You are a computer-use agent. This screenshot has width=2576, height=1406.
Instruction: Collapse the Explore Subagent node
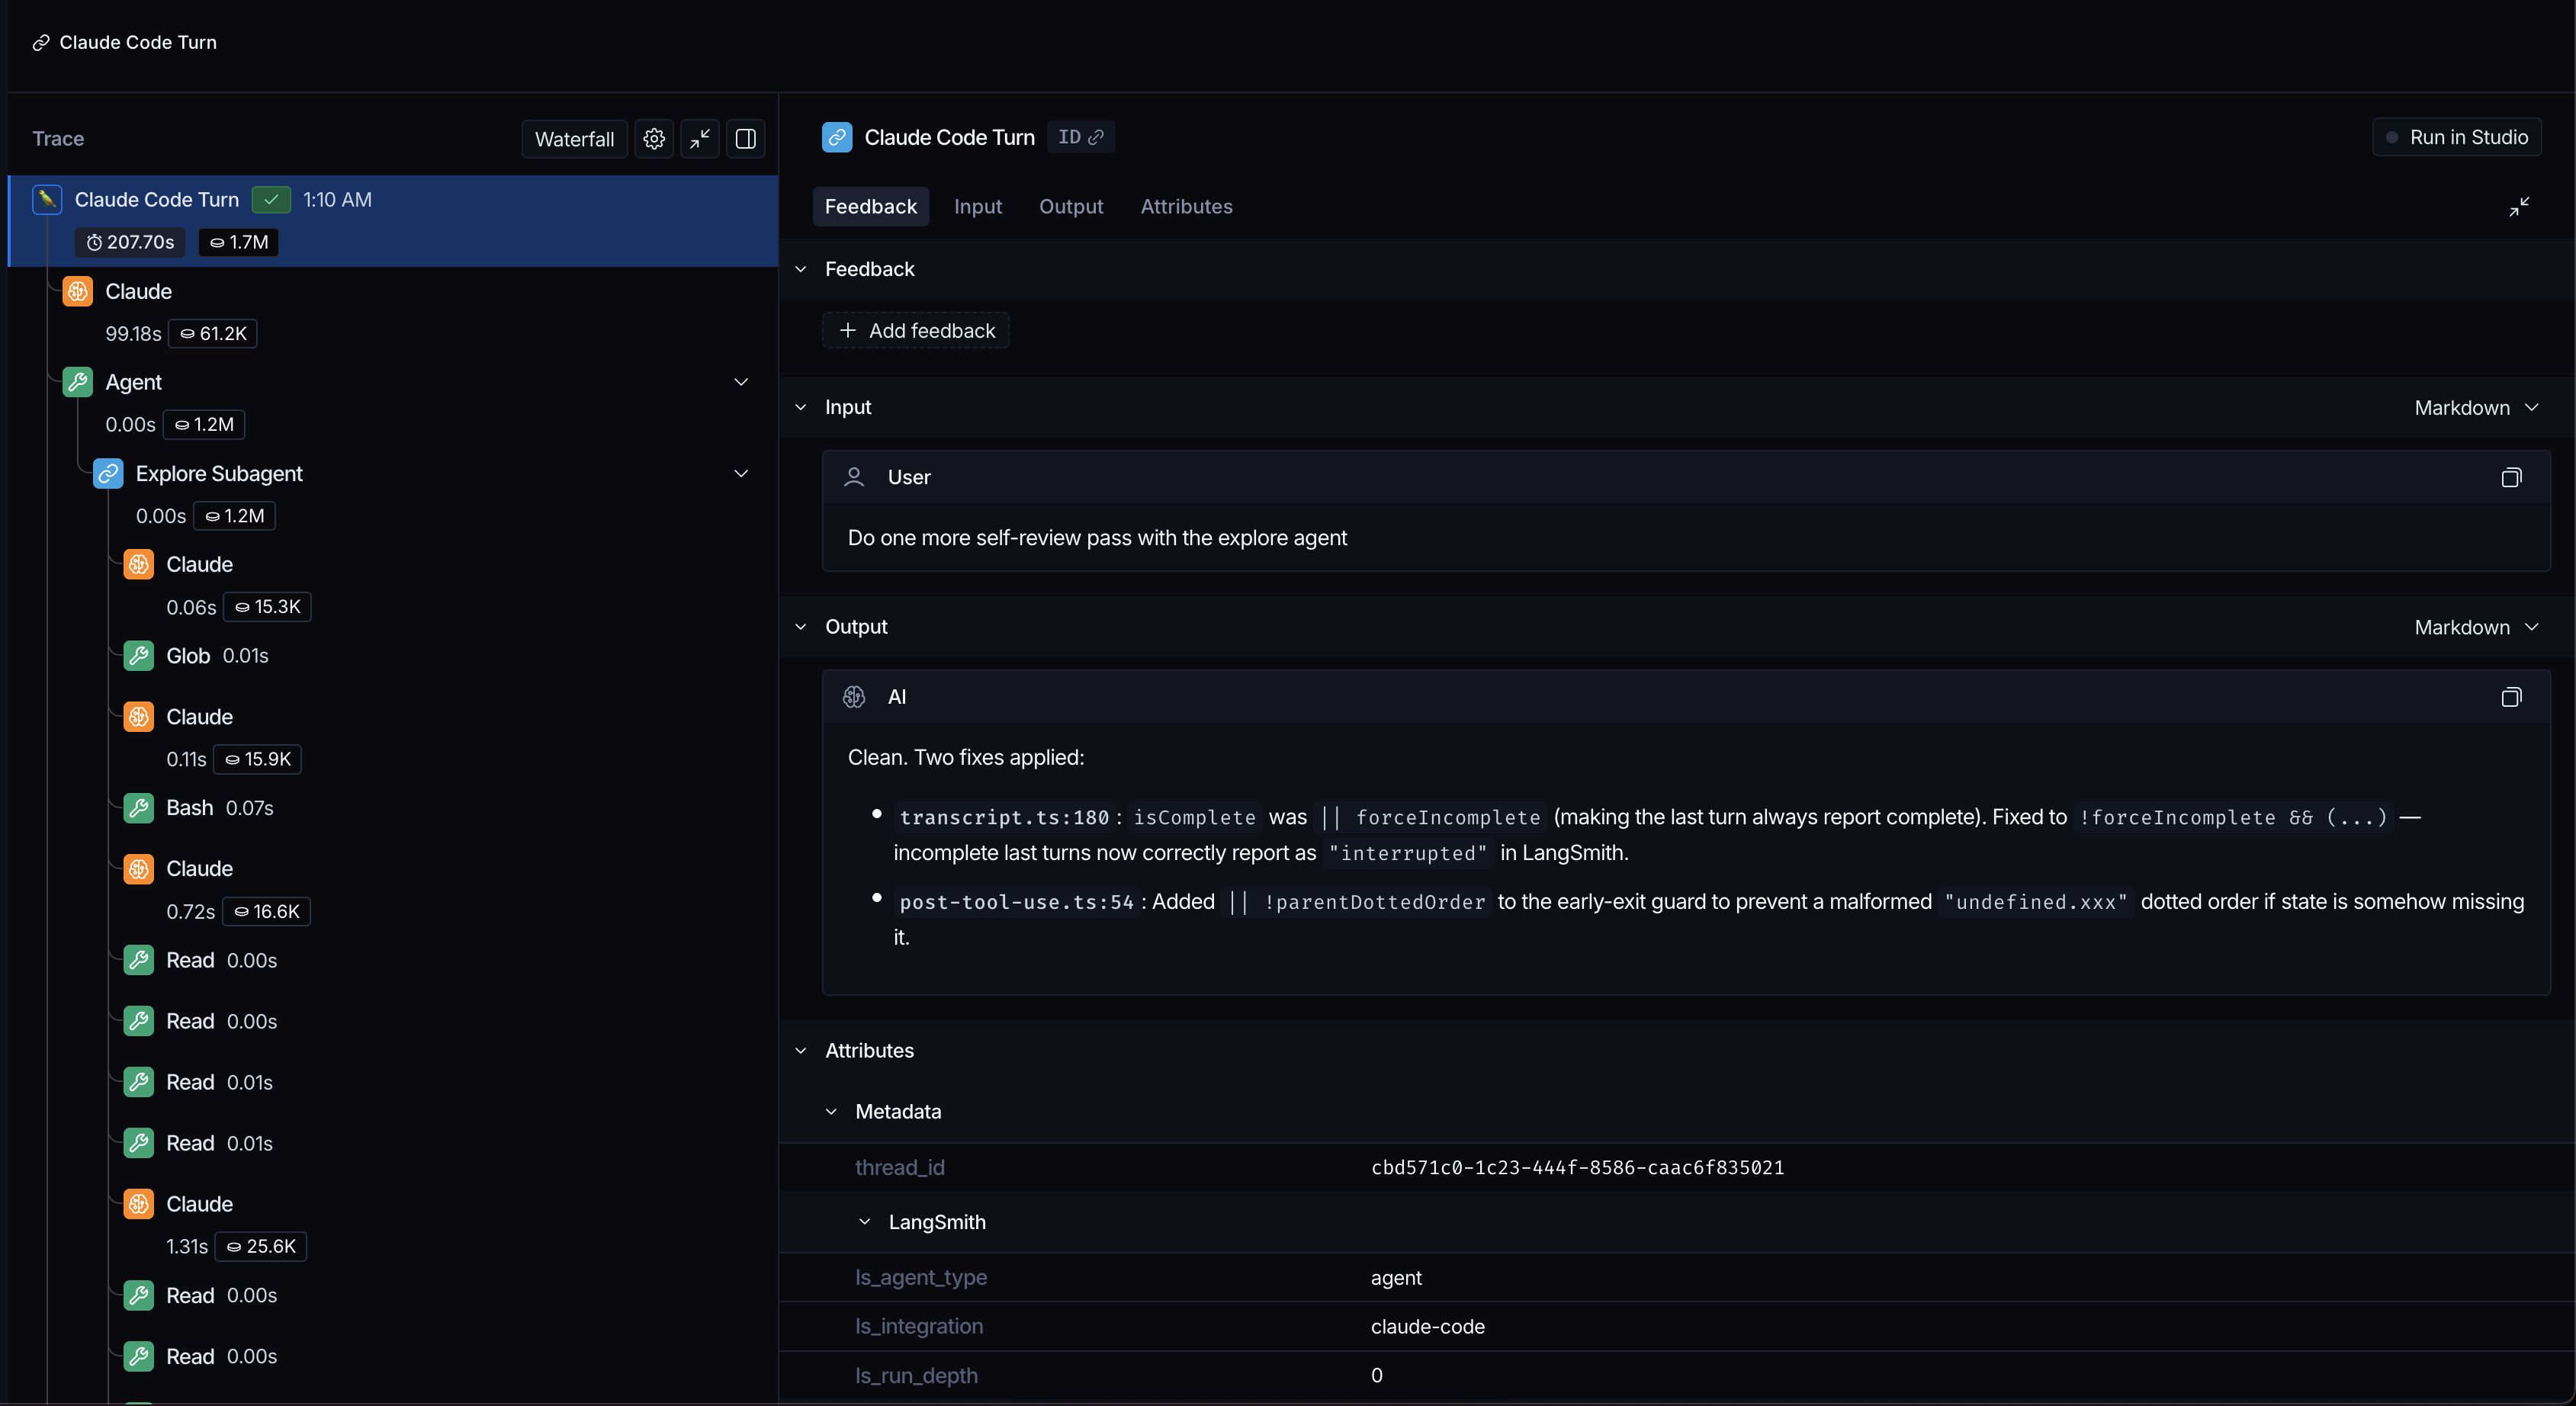[741, 474]
